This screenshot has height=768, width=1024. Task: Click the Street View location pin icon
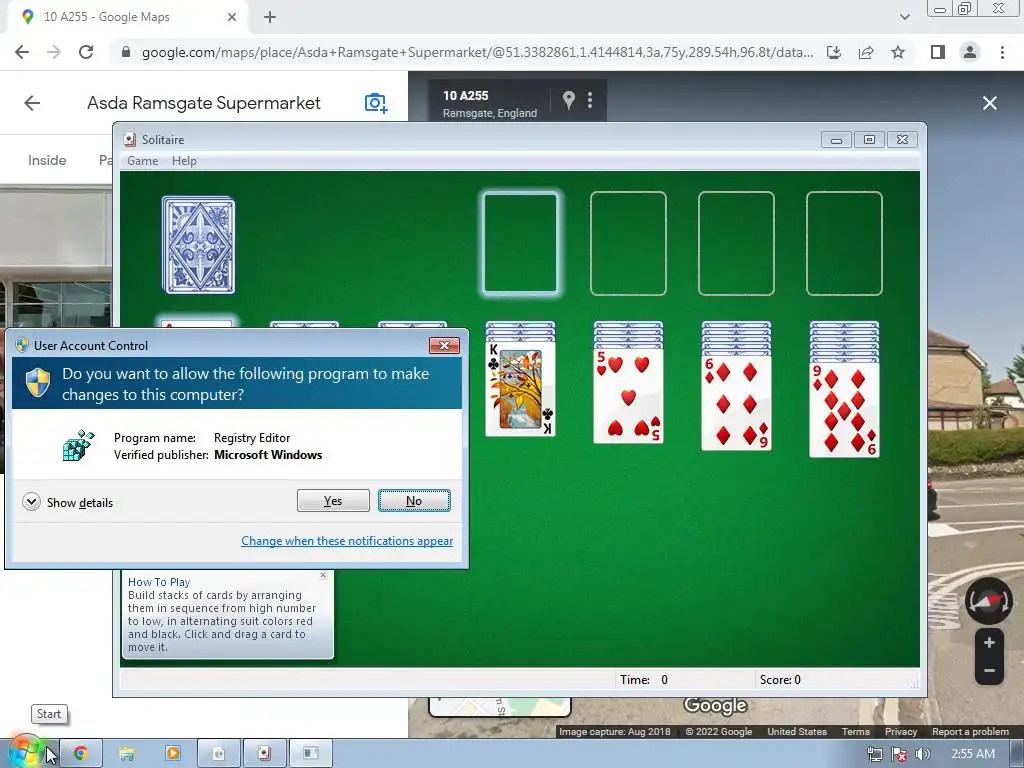point(569,100)
